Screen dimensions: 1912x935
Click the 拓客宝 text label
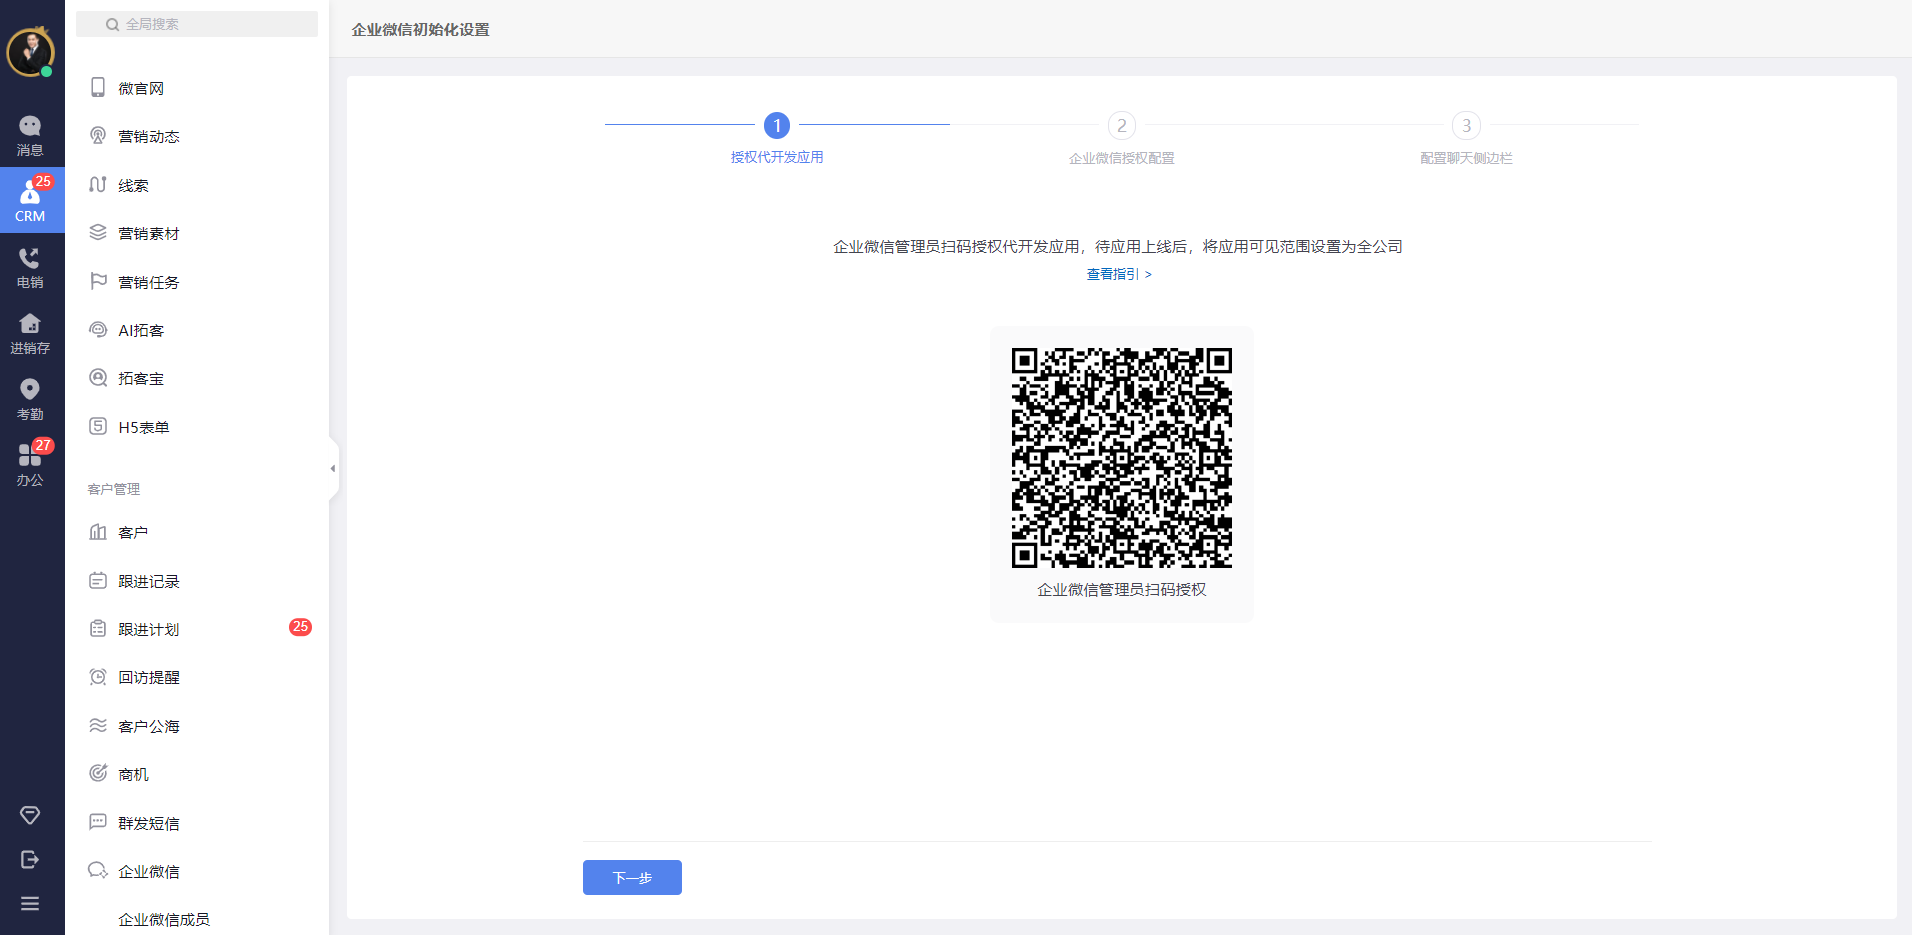coord(141,379)
